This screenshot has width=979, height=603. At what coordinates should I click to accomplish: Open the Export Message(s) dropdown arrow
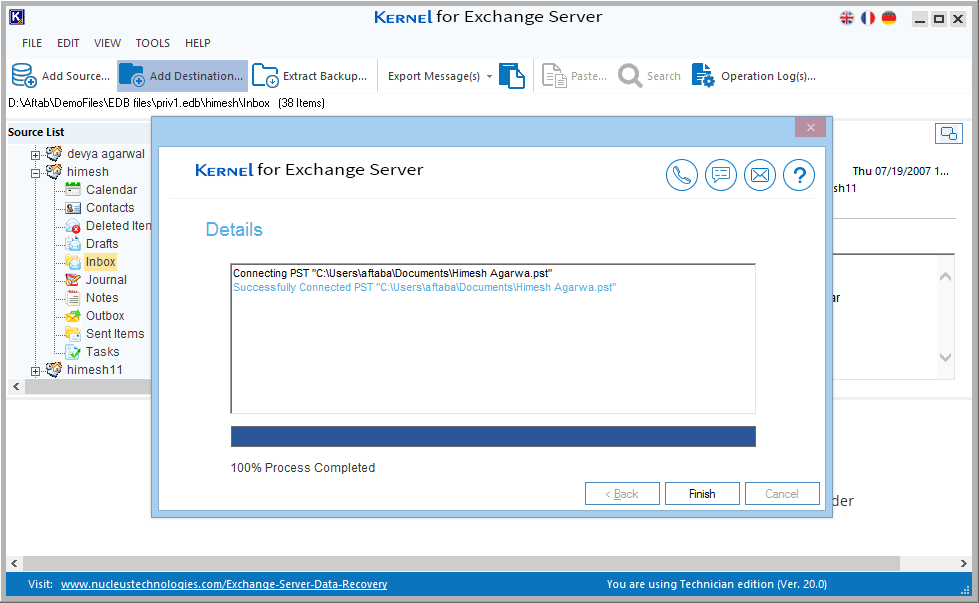coord(490,76)
